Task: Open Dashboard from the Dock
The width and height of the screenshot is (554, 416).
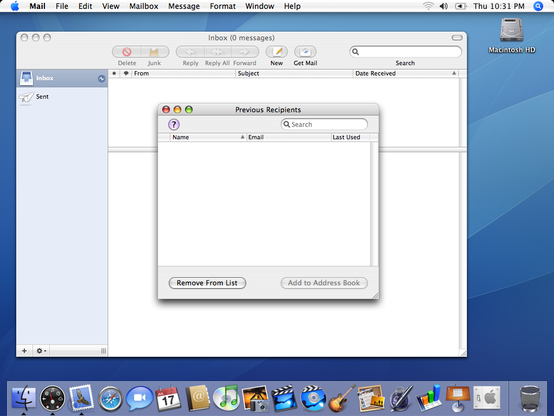Action: 53,398
